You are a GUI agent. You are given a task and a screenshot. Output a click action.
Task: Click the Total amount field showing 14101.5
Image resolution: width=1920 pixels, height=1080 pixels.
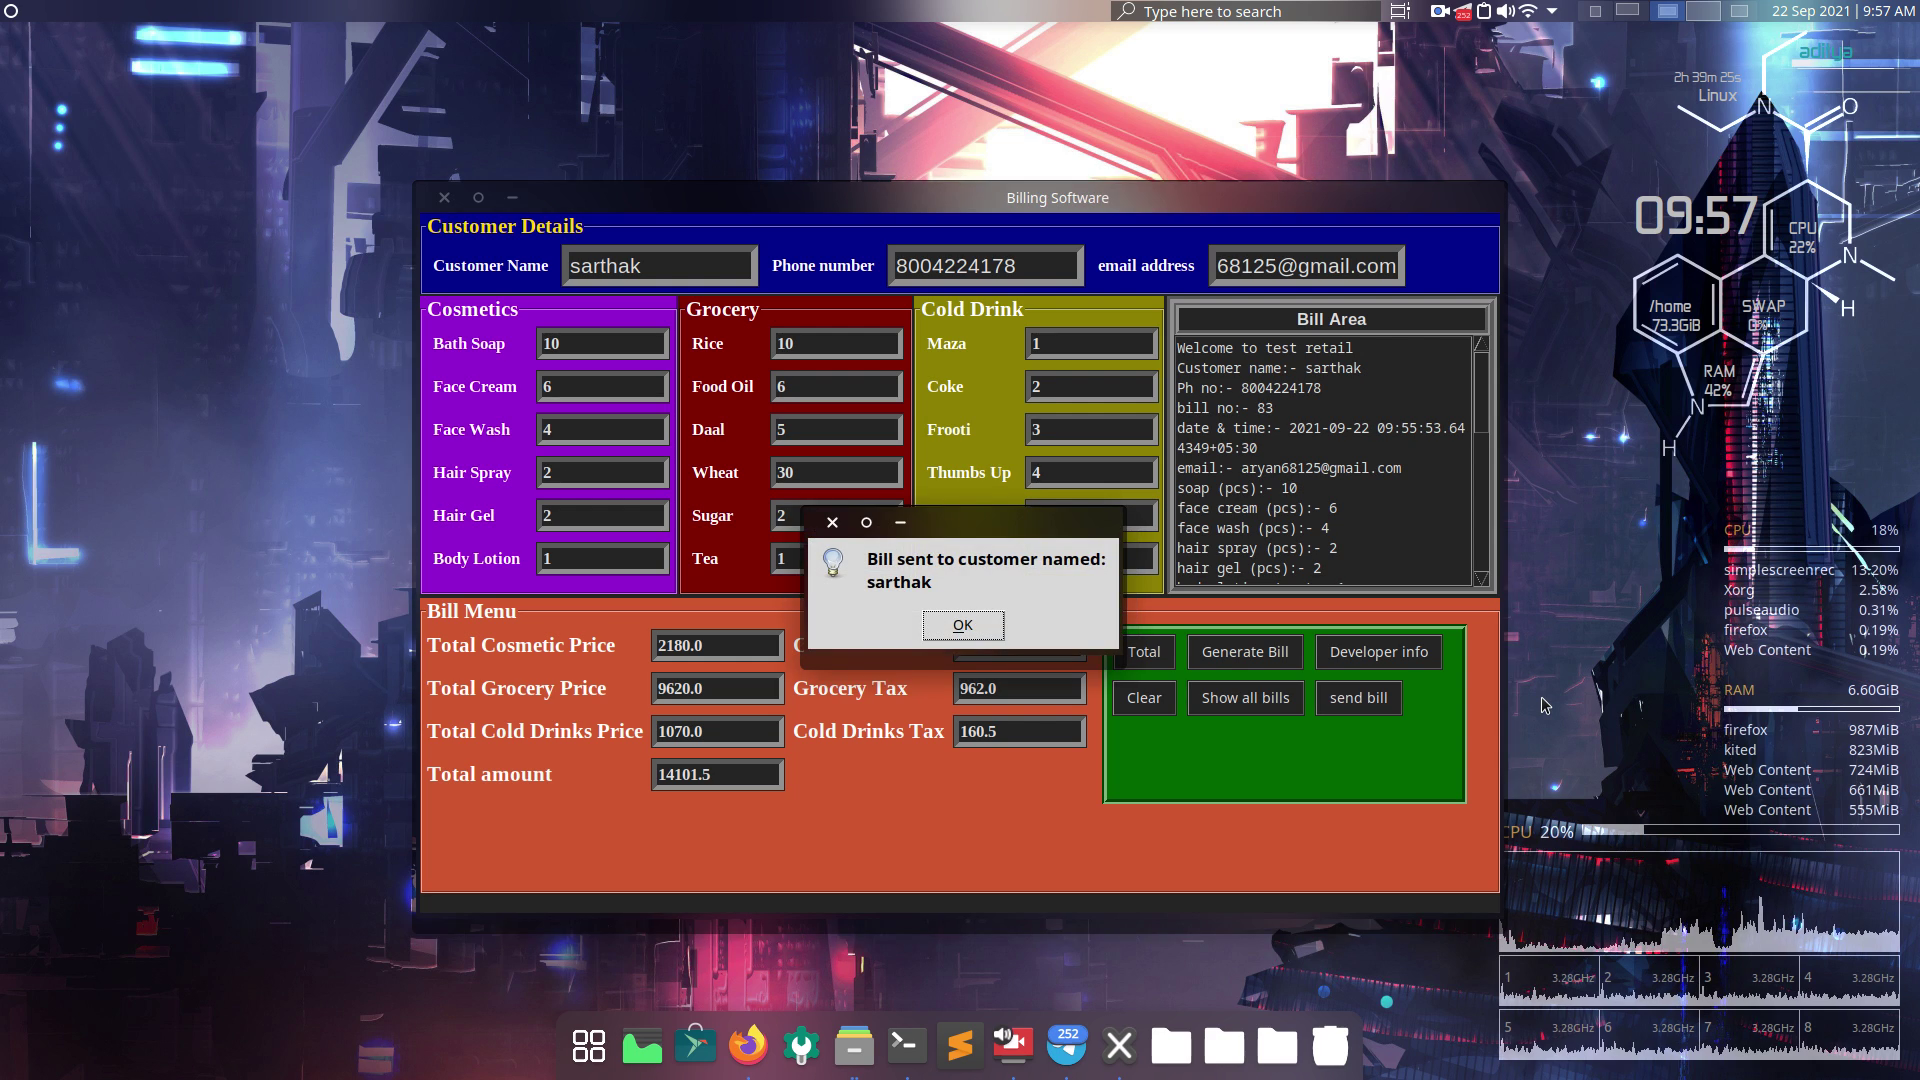point(718,775)
